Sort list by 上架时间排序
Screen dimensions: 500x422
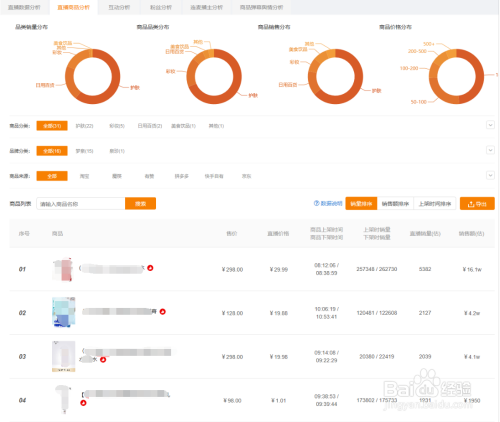435,204
